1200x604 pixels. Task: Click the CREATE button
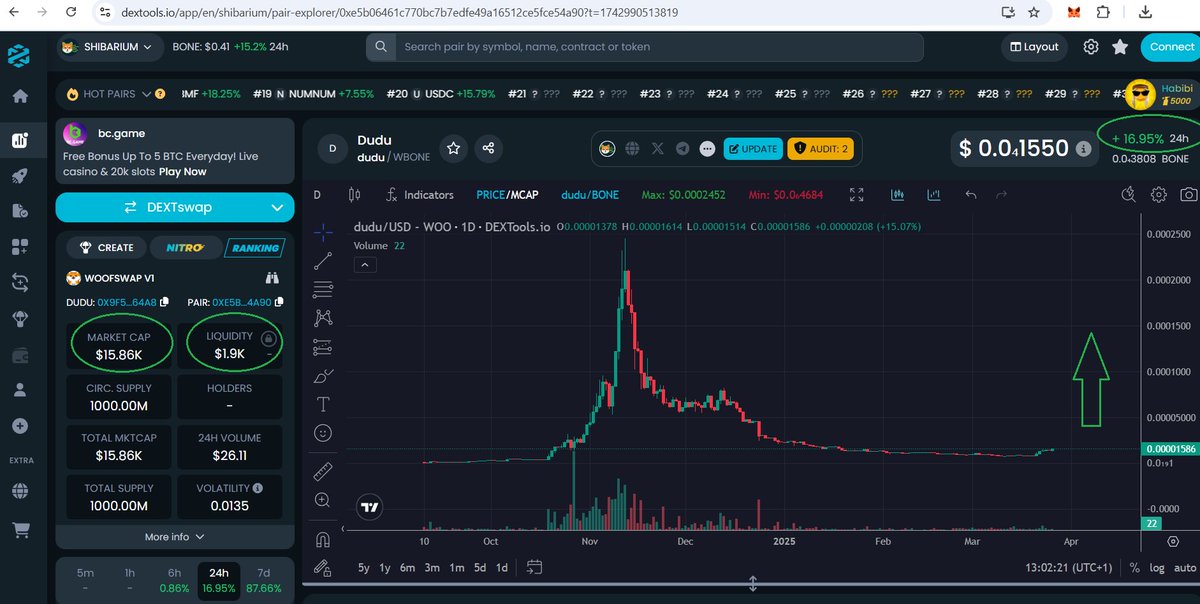[106, 247]
